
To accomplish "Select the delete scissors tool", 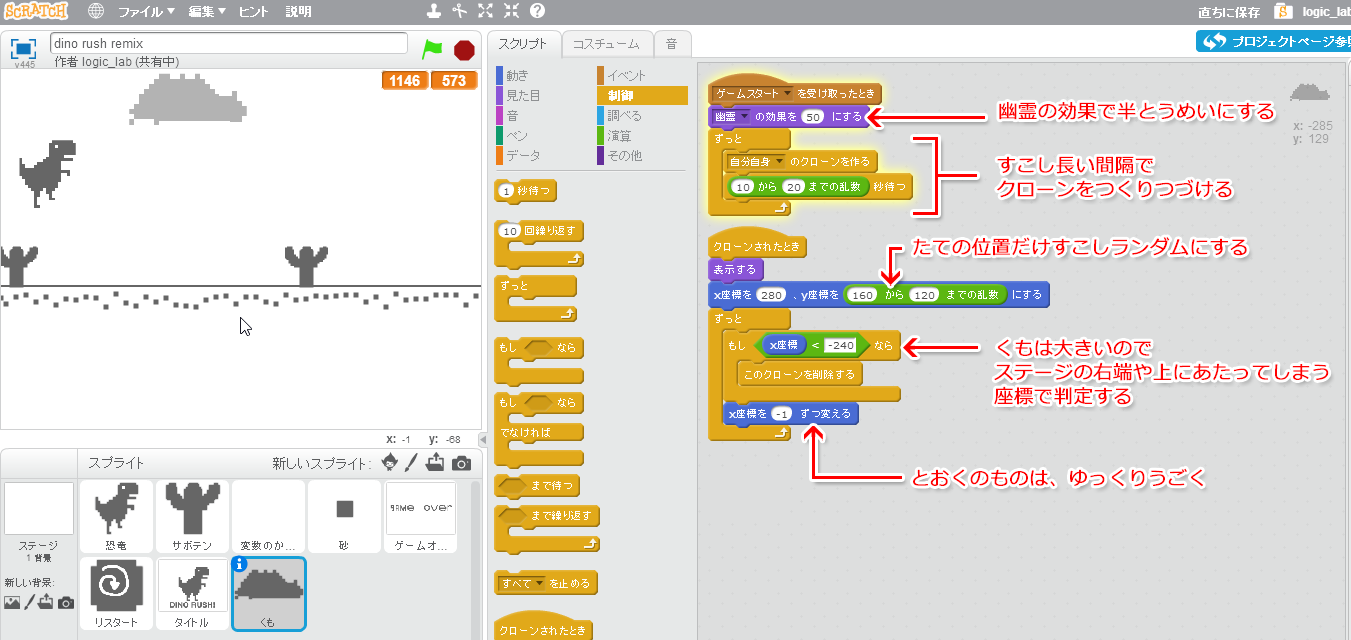I will click(x=459, y=11).
